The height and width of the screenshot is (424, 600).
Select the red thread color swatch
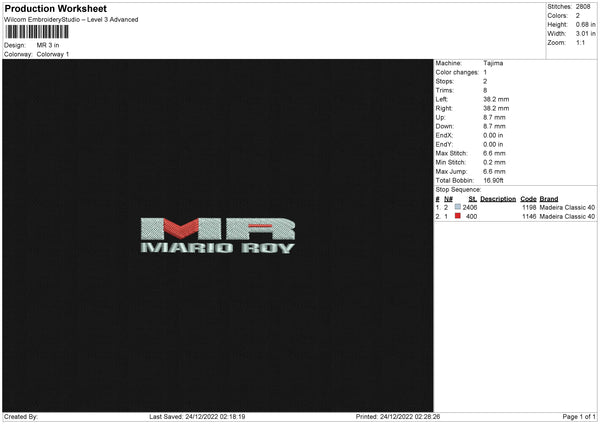[458, 216]
